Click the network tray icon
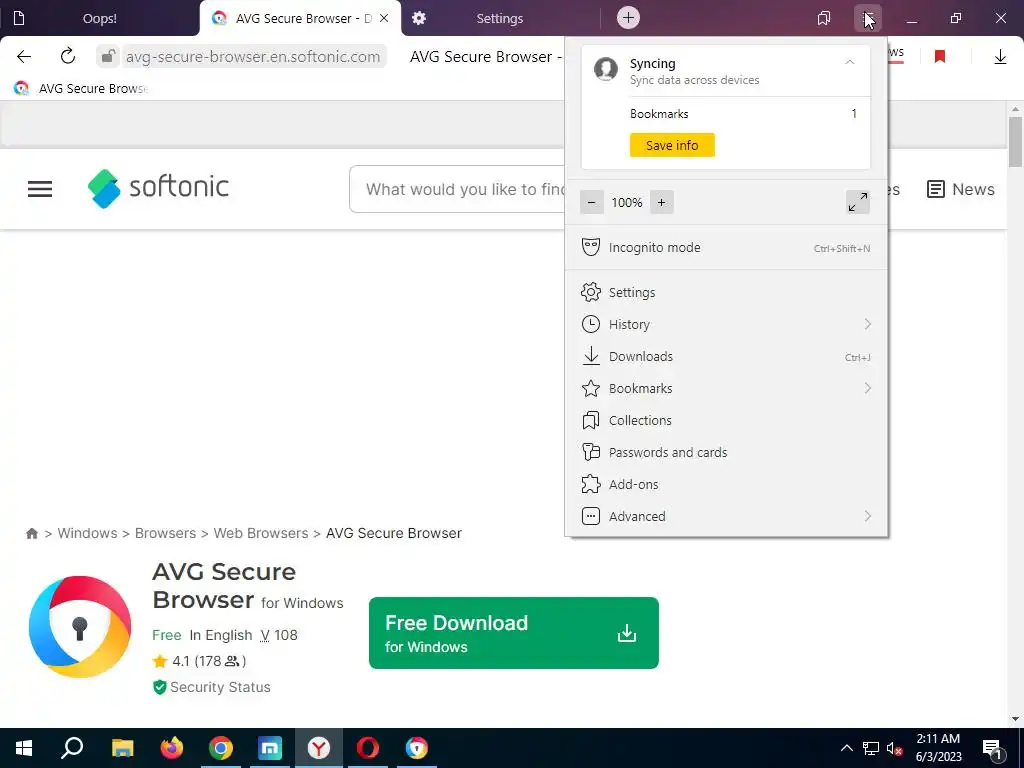This screenshot has width=1024, height=768. (871, 748)
